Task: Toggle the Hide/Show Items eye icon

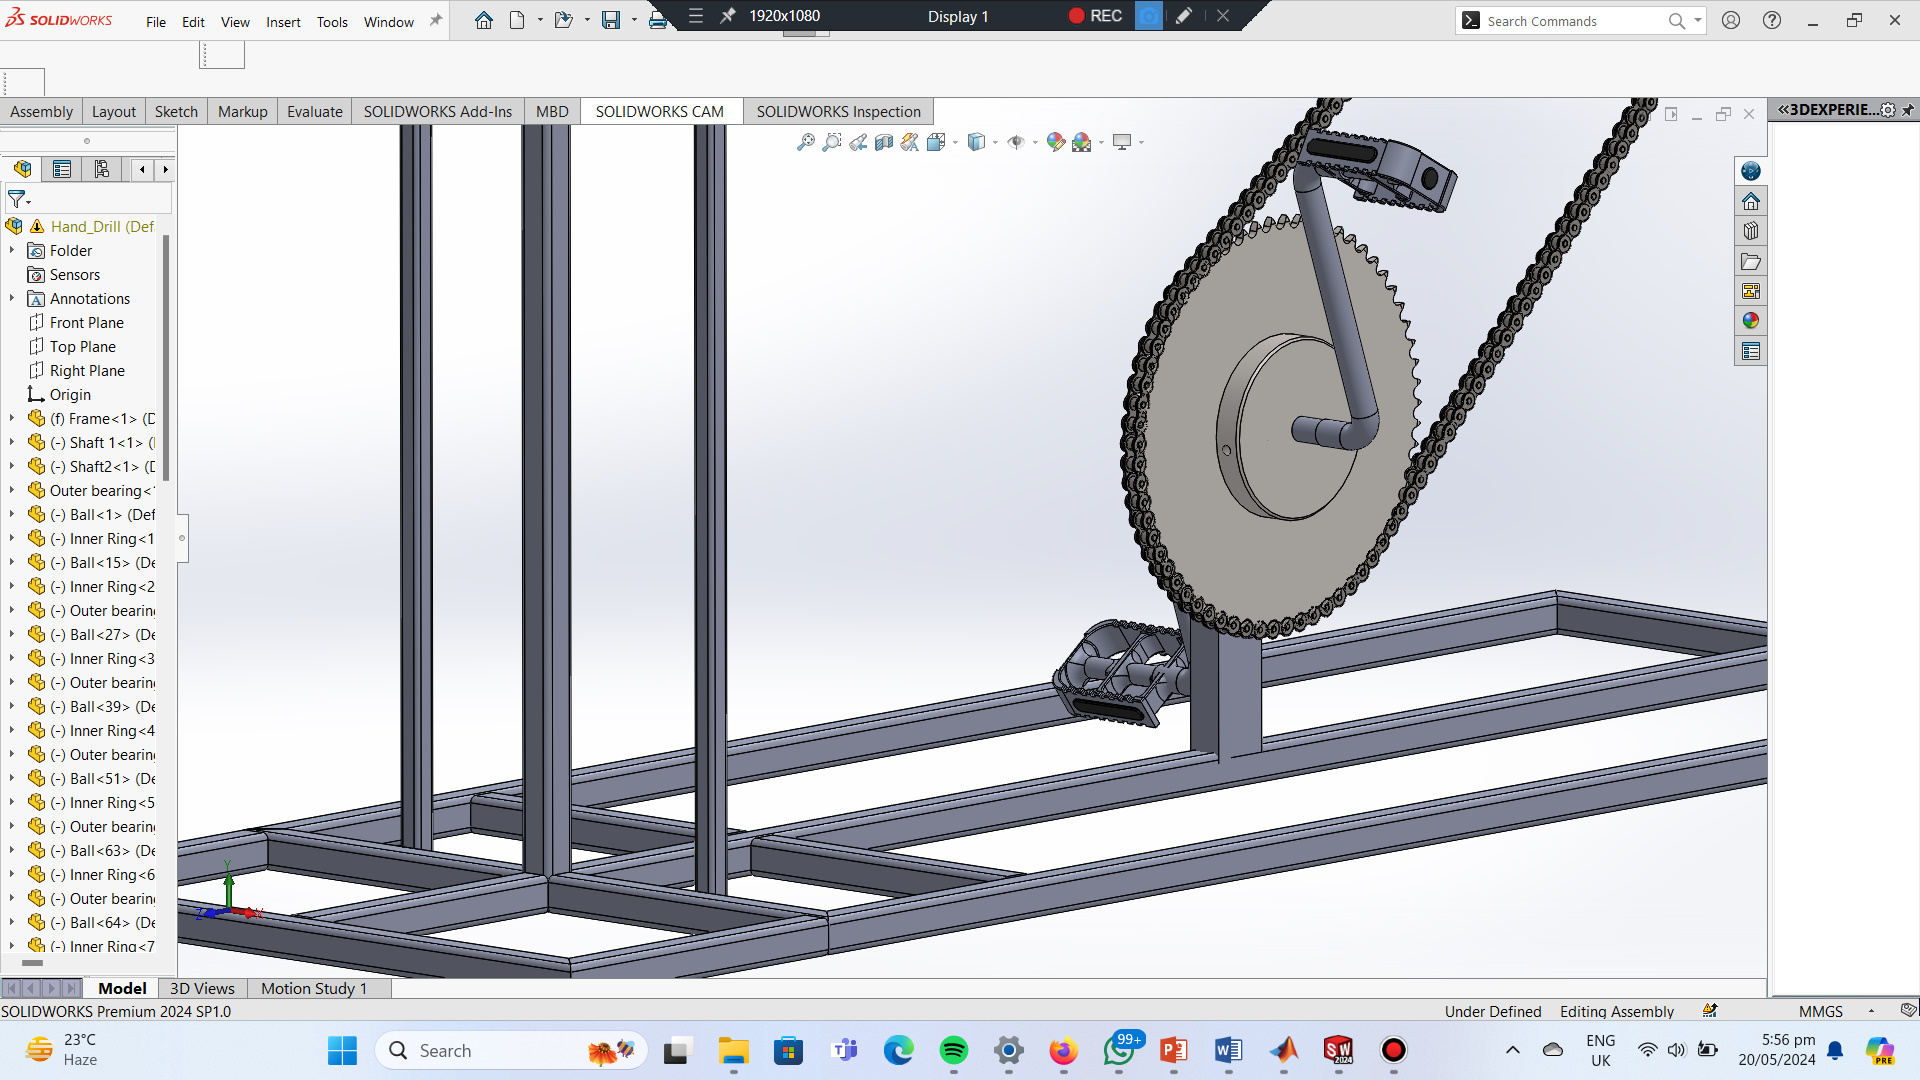Action: (1016, 142)
